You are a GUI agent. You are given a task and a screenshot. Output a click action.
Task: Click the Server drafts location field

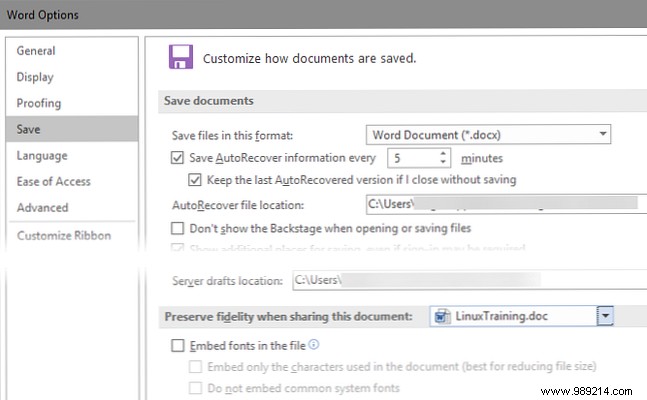coord(469,280)
